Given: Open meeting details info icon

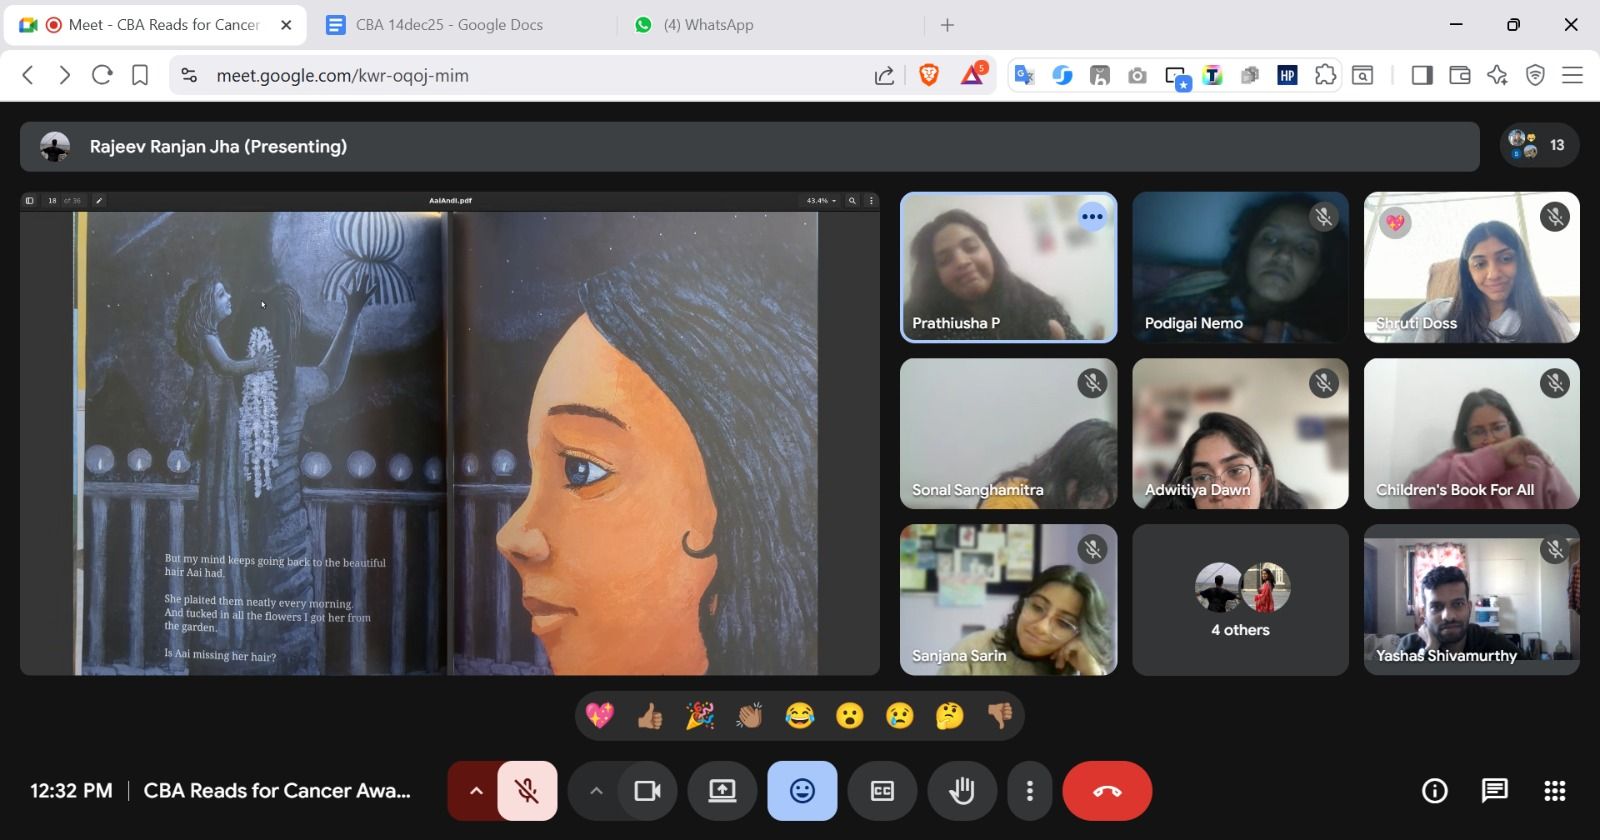Looking at the screenshot, I should tap(1434, 791).
